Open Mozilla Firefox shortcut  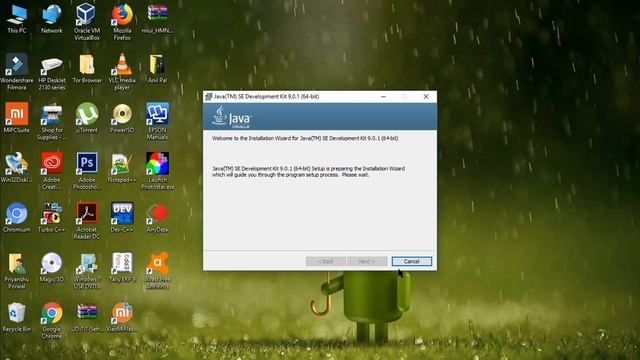point(122,21)
